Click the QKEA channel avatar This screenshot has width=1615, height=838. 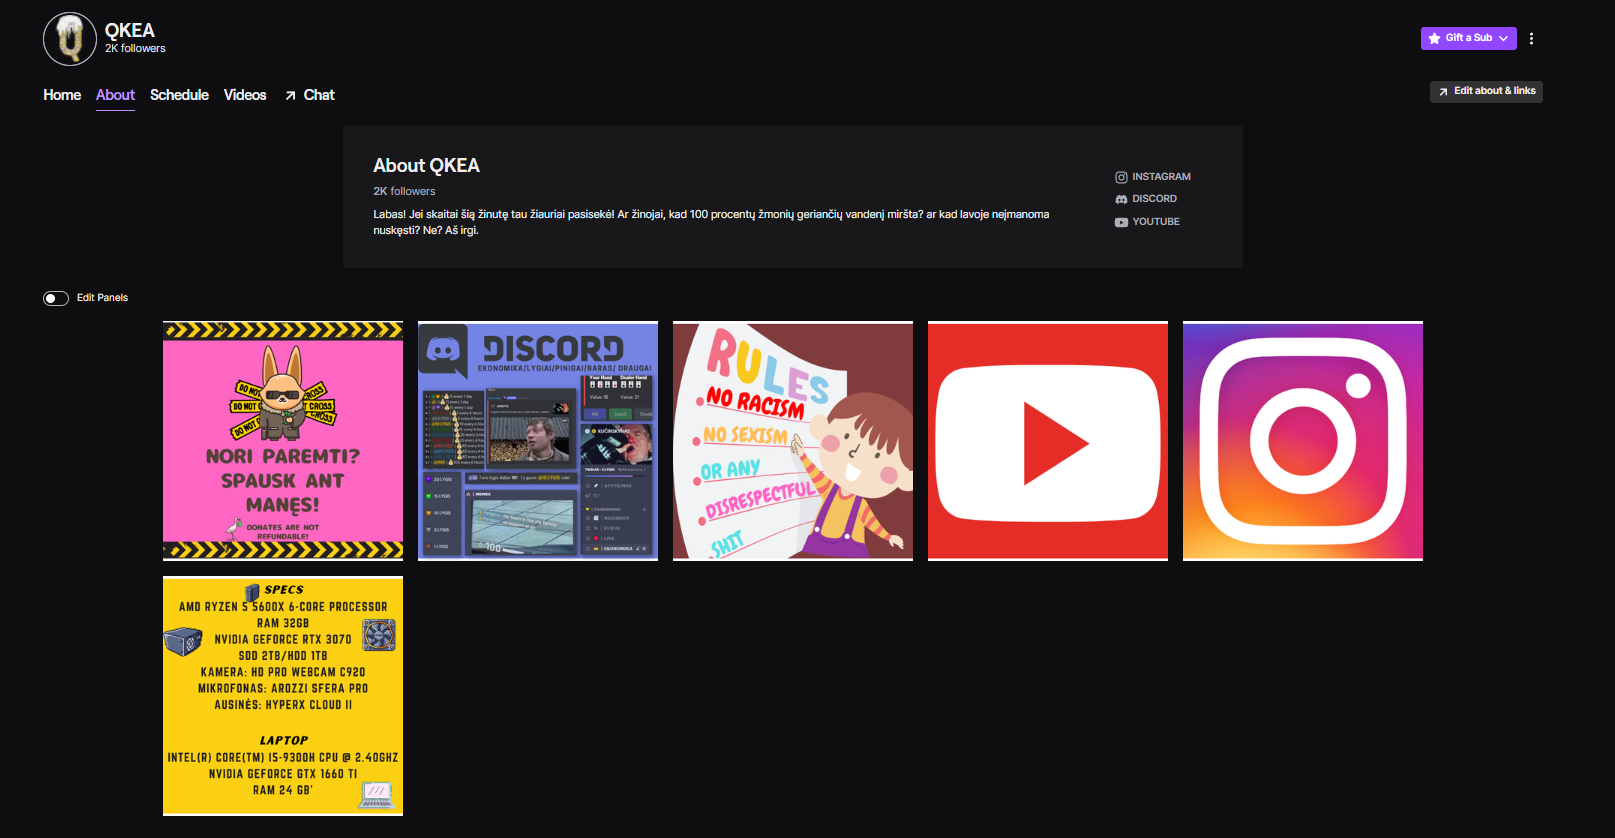(70, 39)
